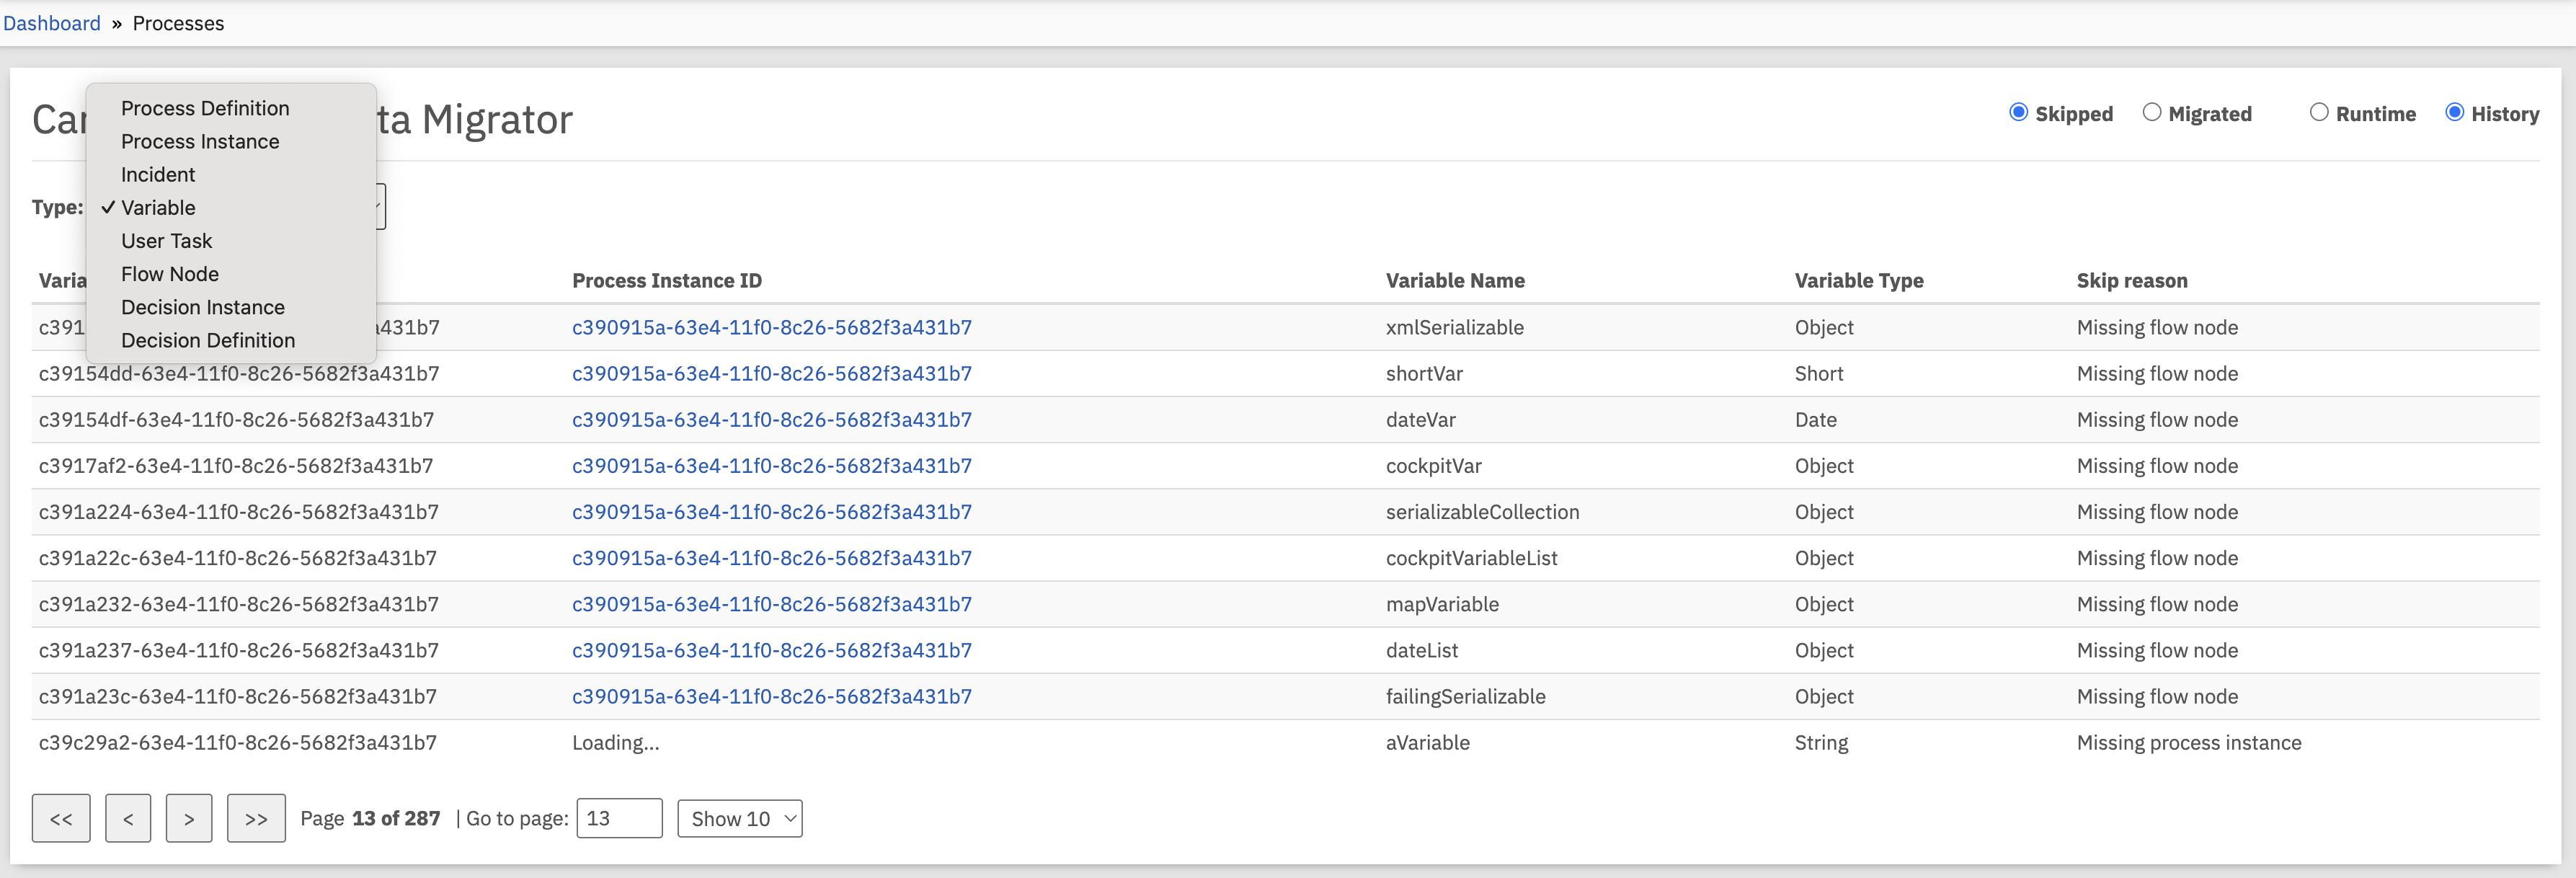Choose Decision Instance entry
Image resolution: width=2576 pixels, height=878 pixels.
point(203,307)
